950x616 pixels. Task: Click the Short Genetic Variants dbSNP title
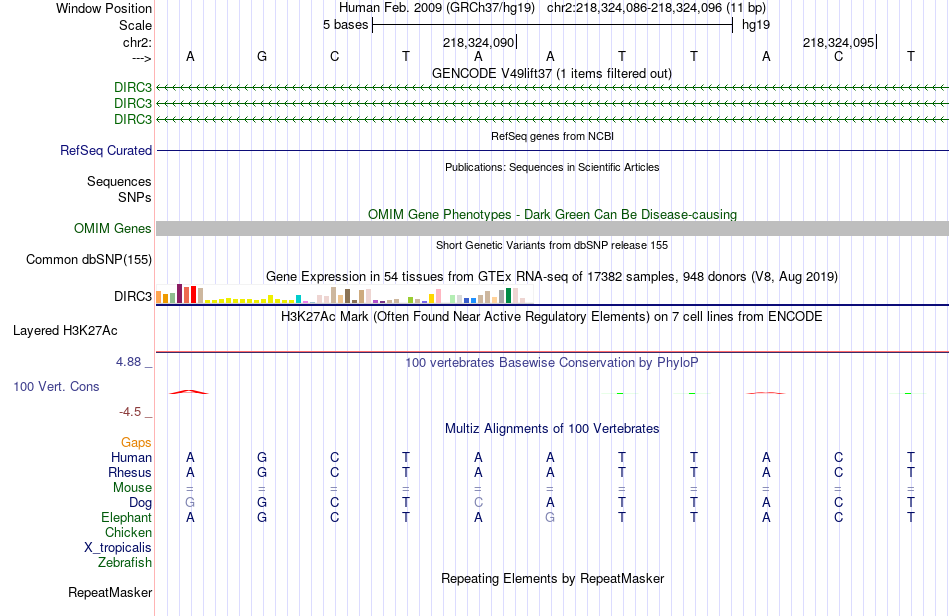[x=552, y=245]
